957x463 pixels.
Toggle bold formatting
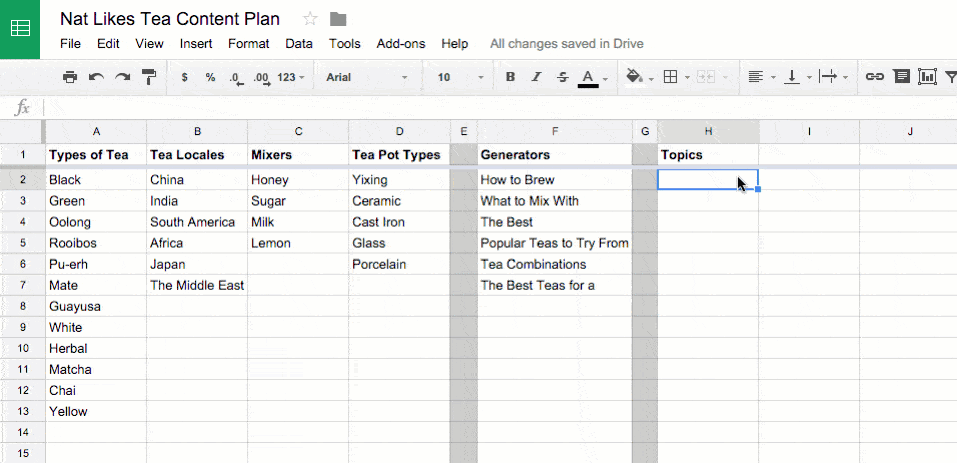[x=511, y=77]
